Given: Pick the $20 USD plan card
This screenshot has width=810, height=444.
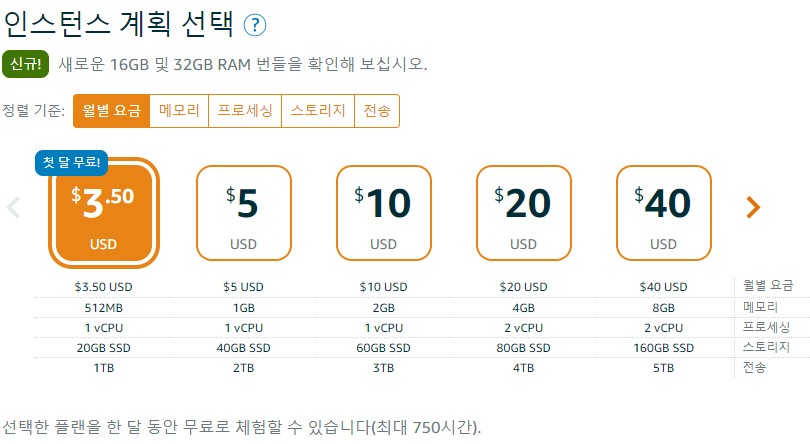Looking at the screenshot, I should (x=523, y=213).
